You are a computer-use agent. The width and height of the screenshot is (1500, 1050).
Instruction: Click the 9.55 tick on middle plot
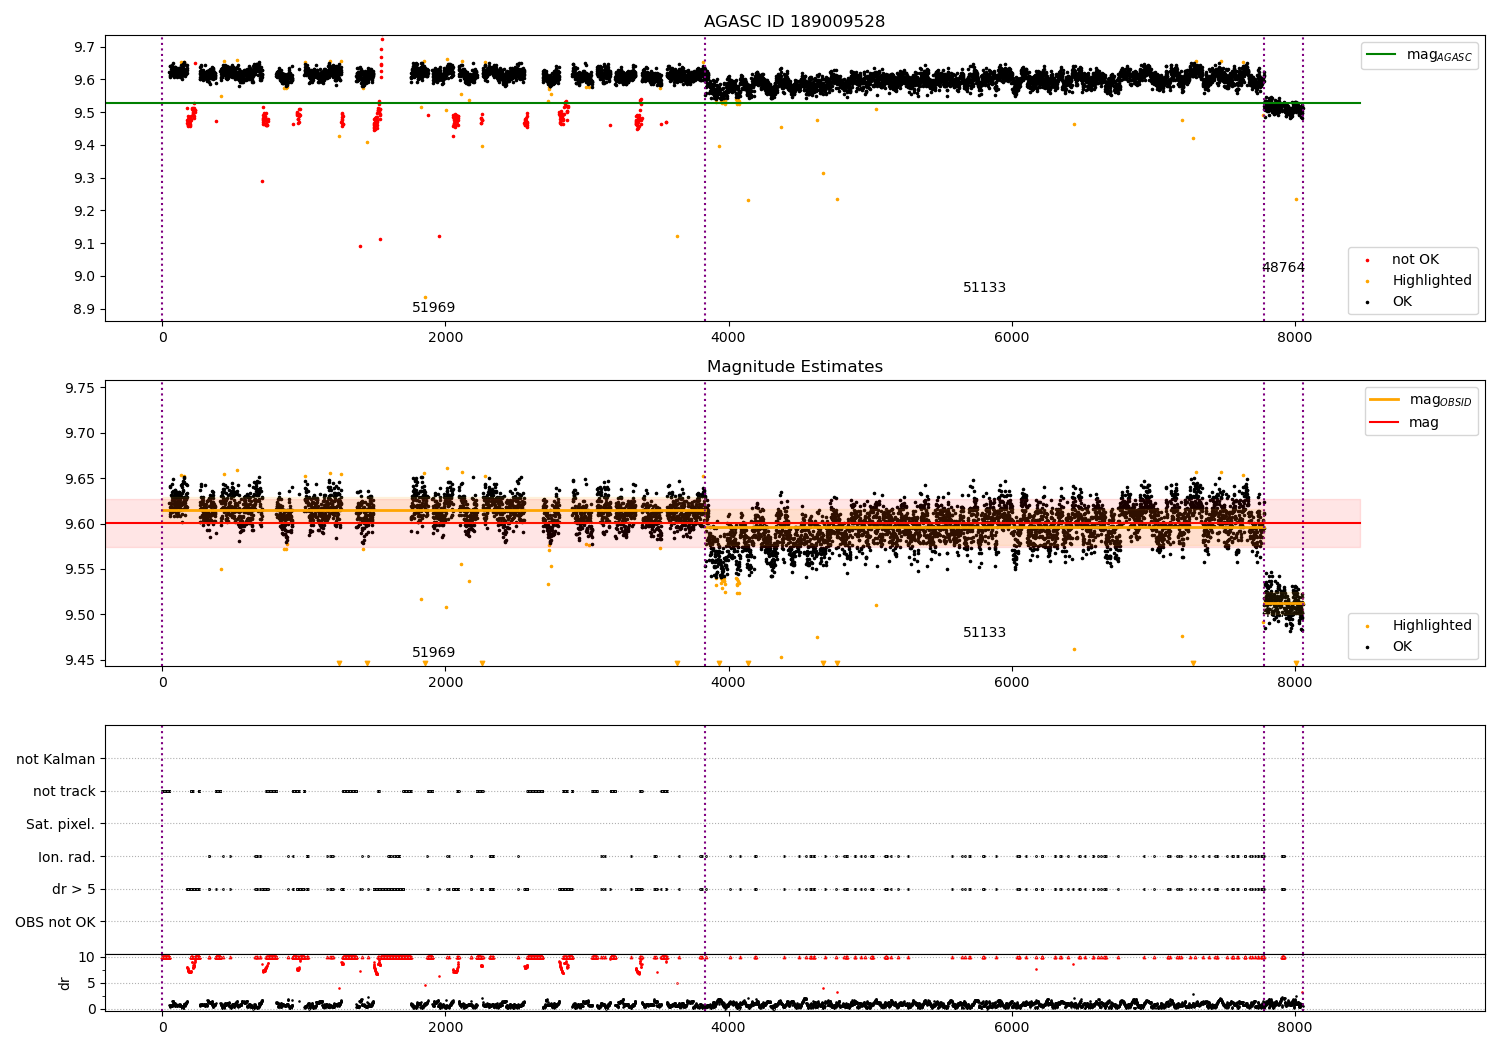pyautogui.click(x=81, y=570)
